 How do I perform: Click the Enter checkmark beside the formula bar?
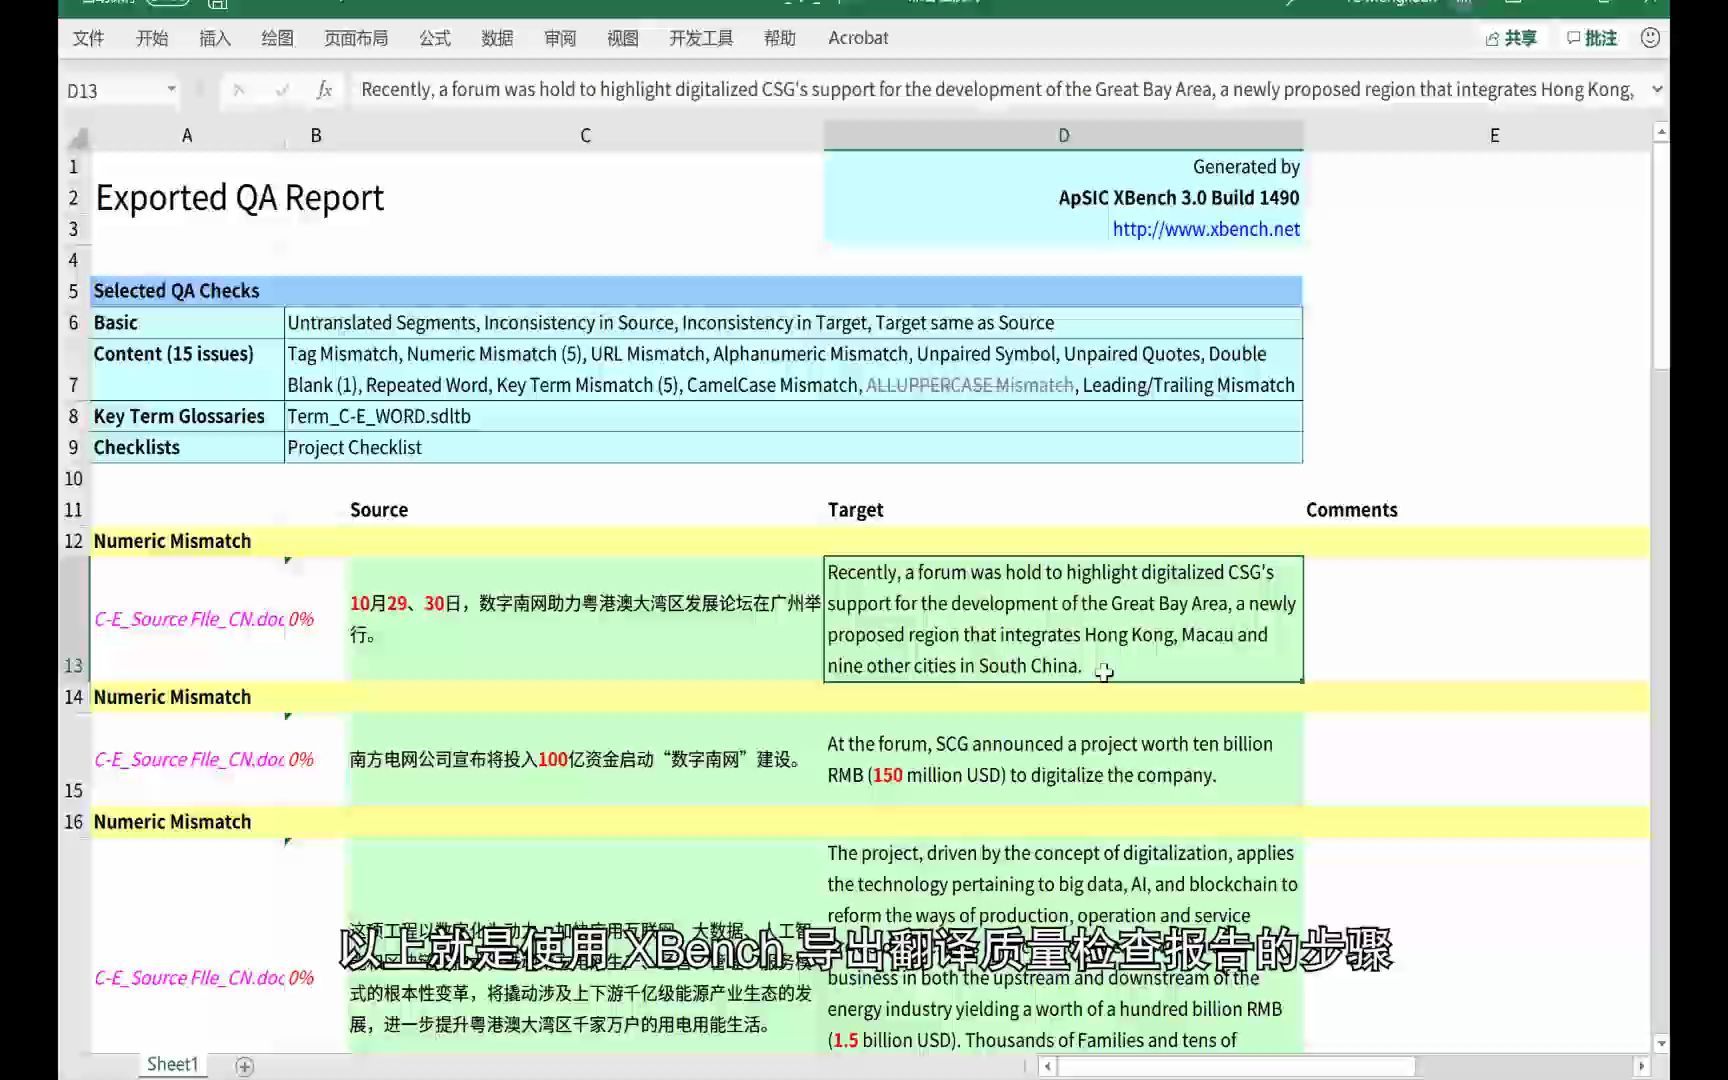[x=281, y=89]
